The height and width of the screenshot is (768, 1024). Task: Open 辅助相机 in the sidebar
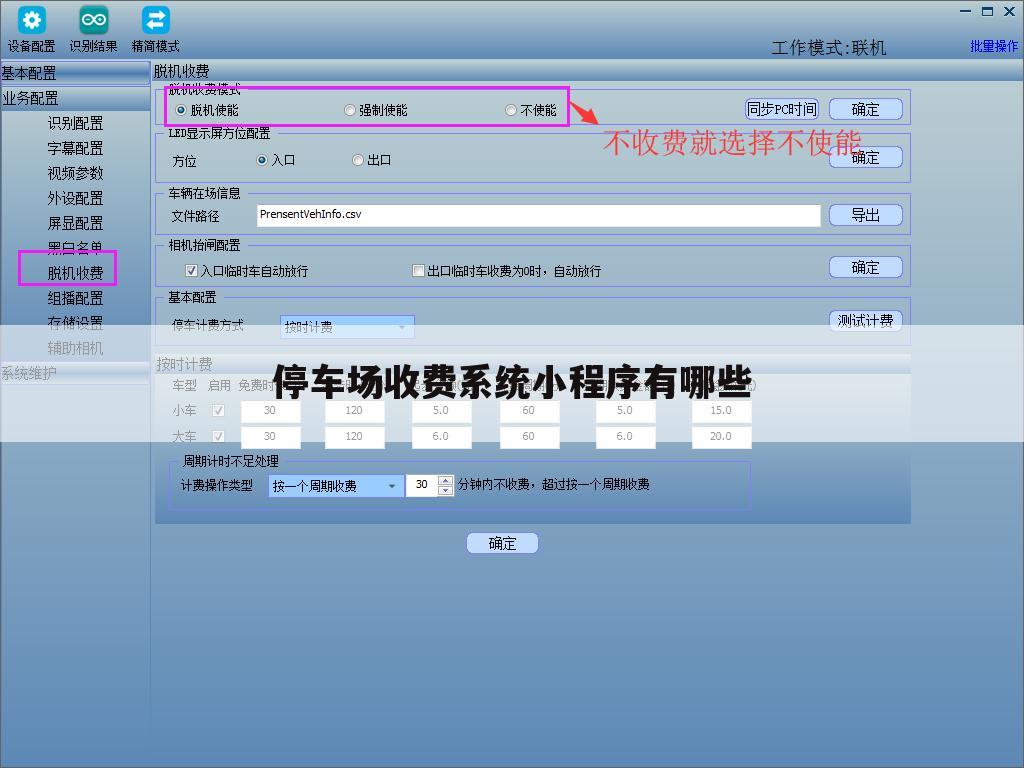point(75,348)
